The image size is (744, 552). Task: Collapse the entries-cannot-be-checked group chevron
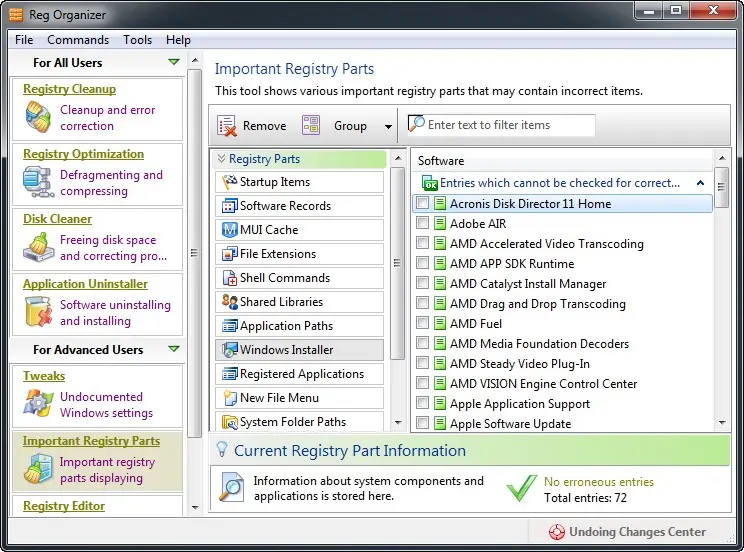click(700, 183)
